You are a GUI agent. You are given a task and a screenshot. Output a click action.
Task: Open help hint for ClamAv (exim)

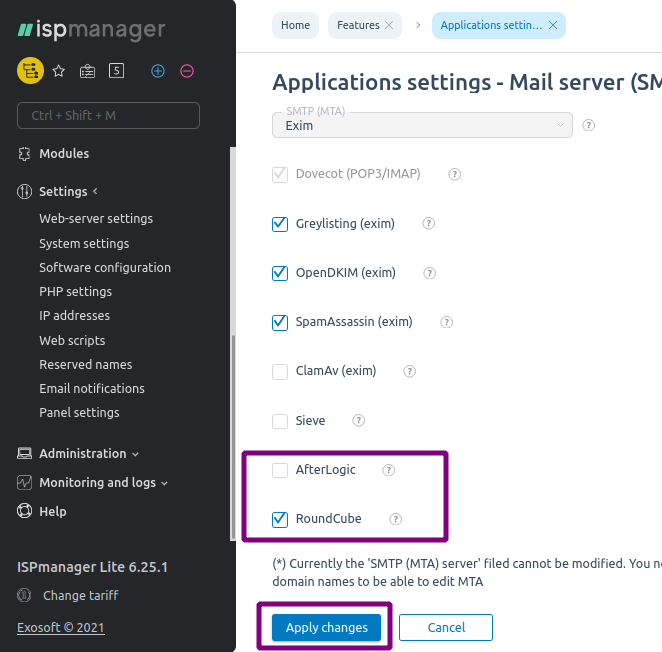point(410,371)
